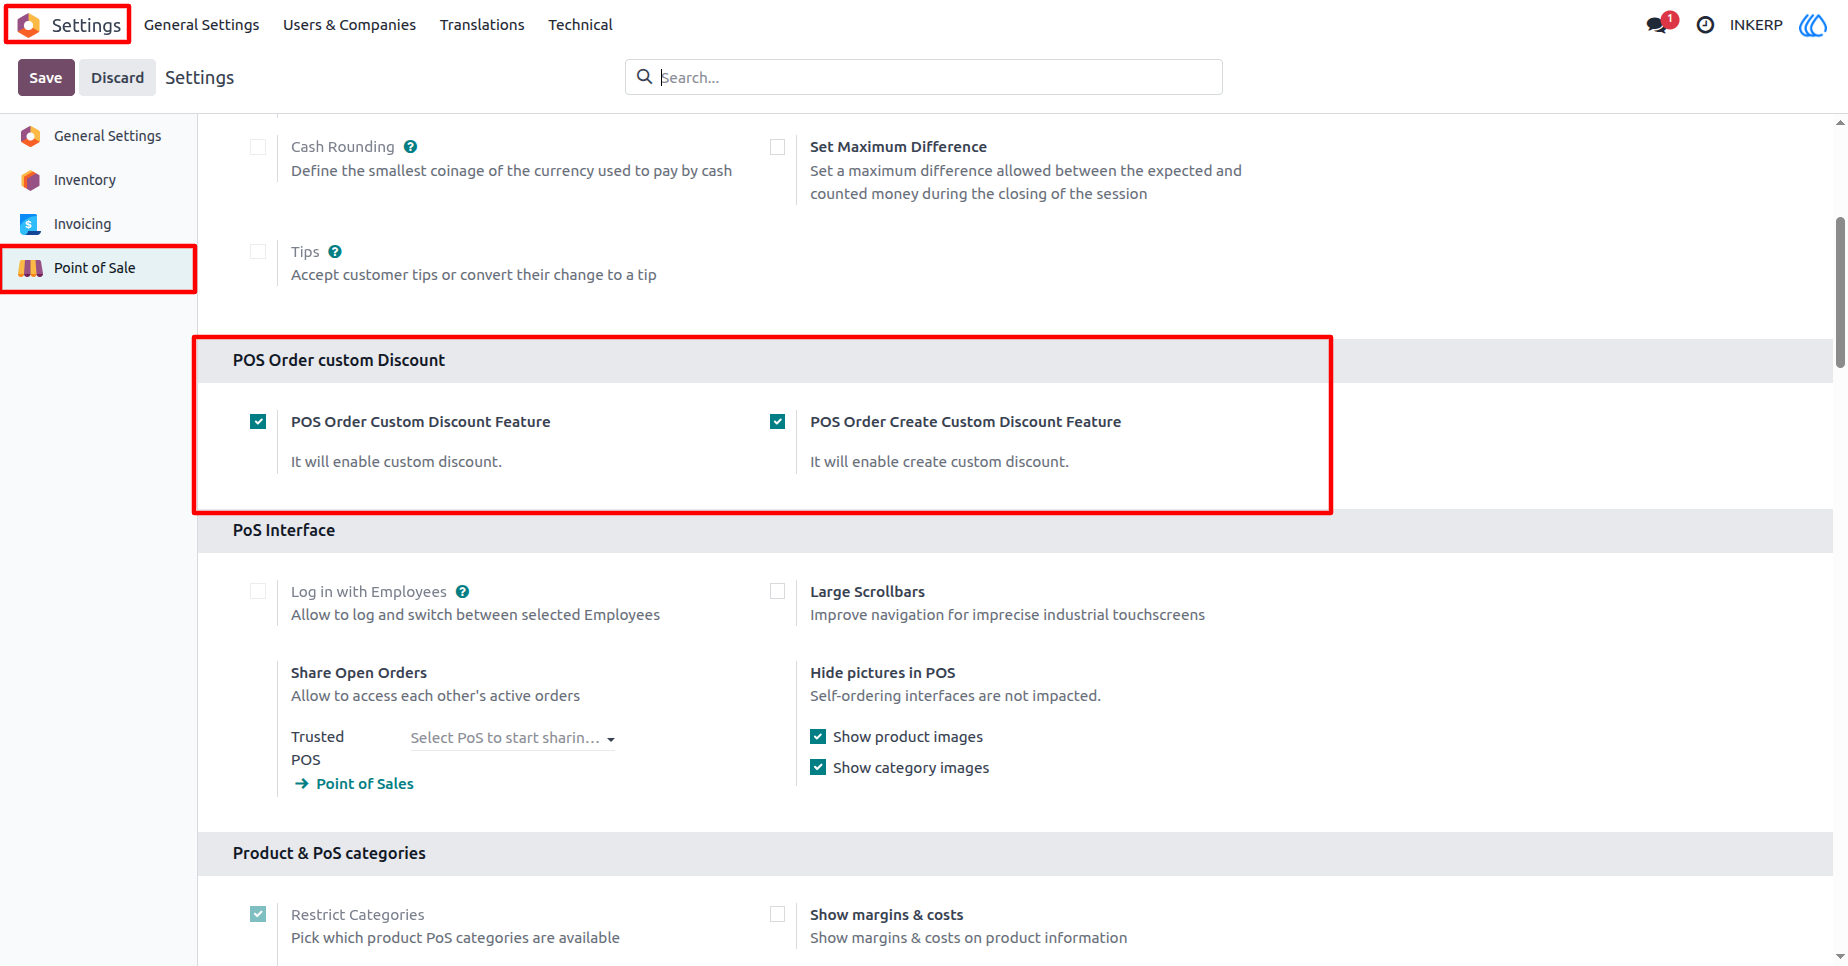Open the Settings app home icon
This screenshot has height=966, width=1848.
coord(29,25)
